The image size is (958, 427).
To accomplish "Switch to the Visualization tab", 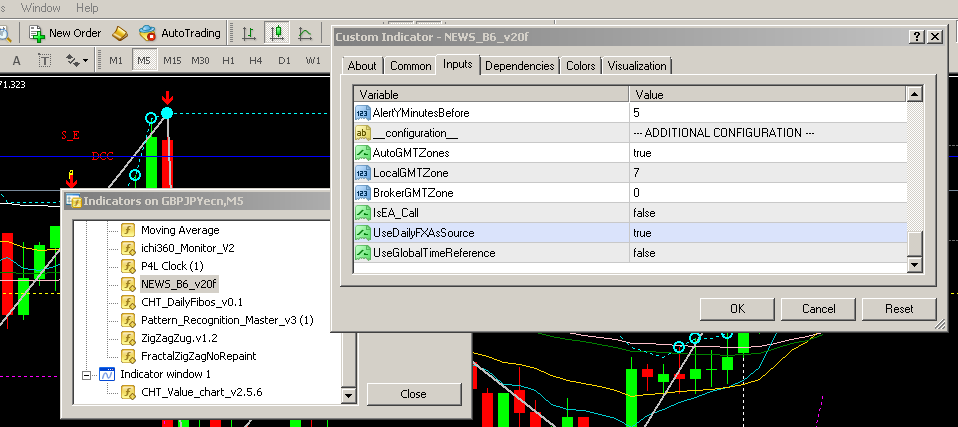I will pyautogui.click(x=637, y=66).
